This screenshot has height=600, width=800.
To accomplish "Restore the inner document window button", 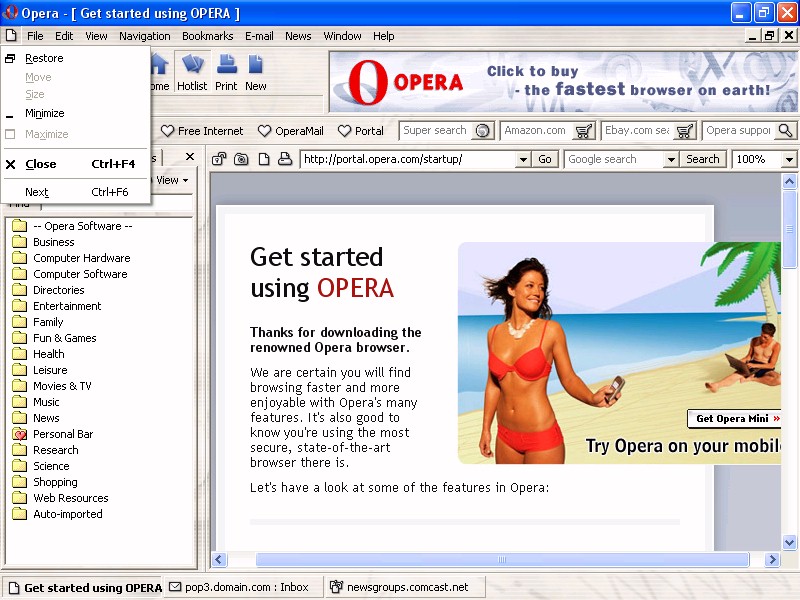I will click(x=769, y=35).
